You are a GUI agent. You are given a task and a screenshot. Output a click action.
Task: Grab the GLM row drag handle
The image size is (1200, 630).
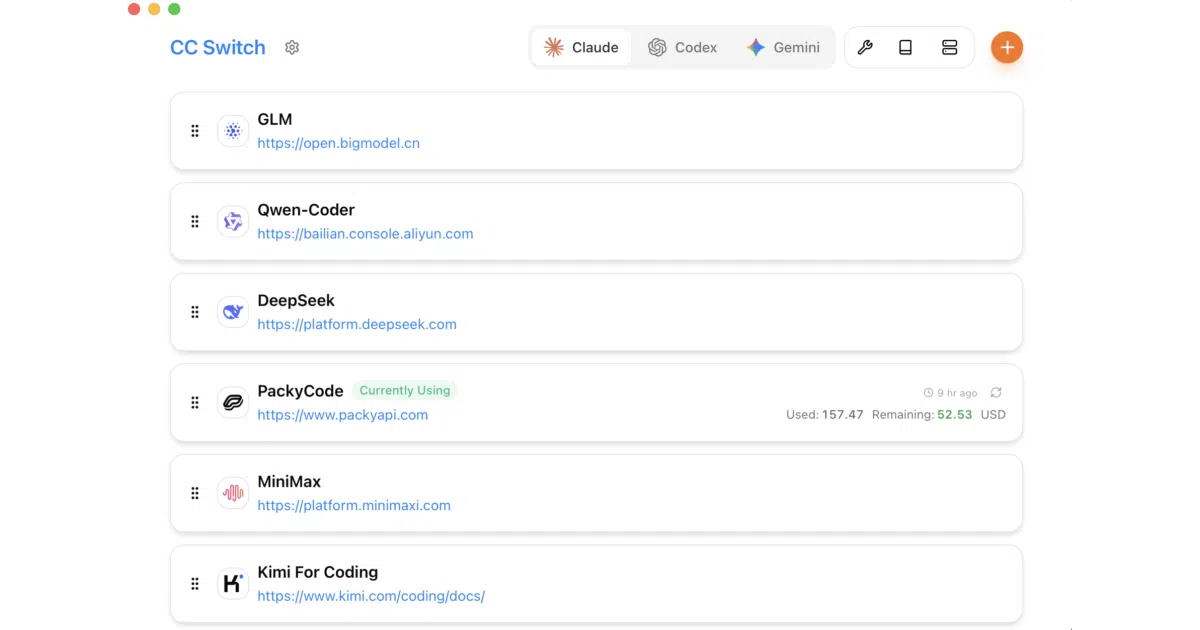pyautogui.click(x=195, y=131)
